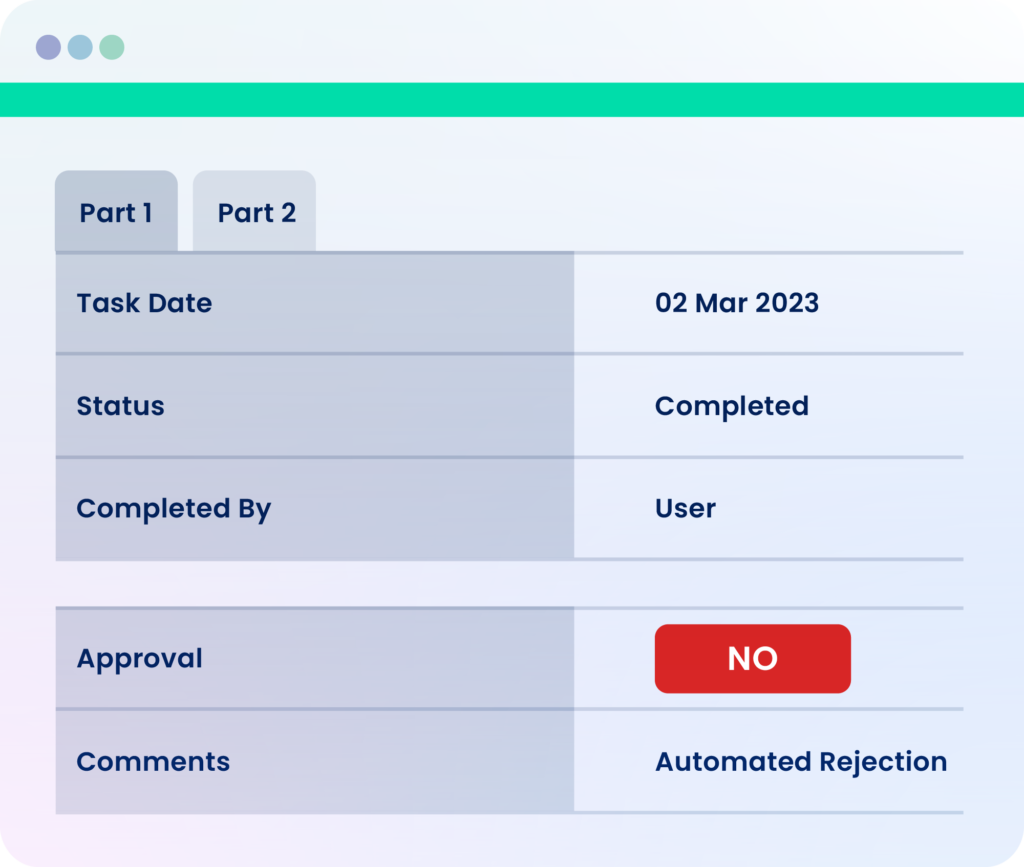This screenshot has height=867, width=1024.
Task: Click the Completed status value
Action: pyautogui.click(x=731, y=407)
